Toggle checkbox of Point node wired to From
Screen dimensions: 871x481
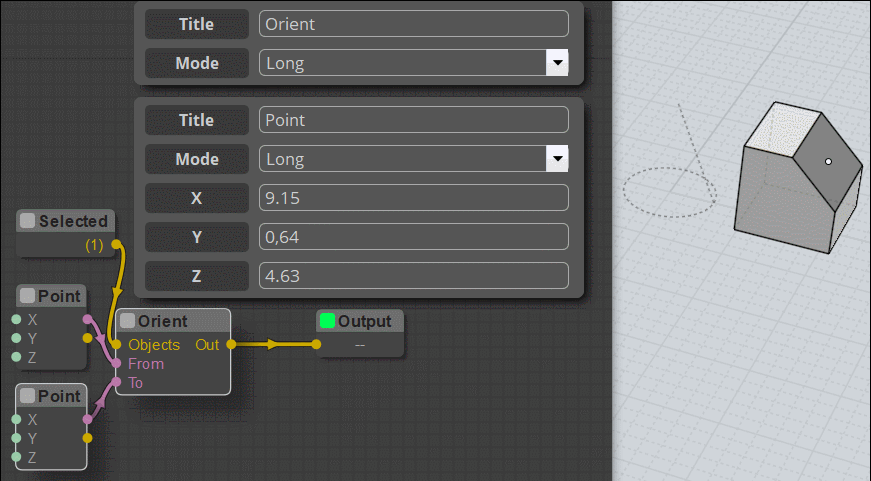coord(27,295)
